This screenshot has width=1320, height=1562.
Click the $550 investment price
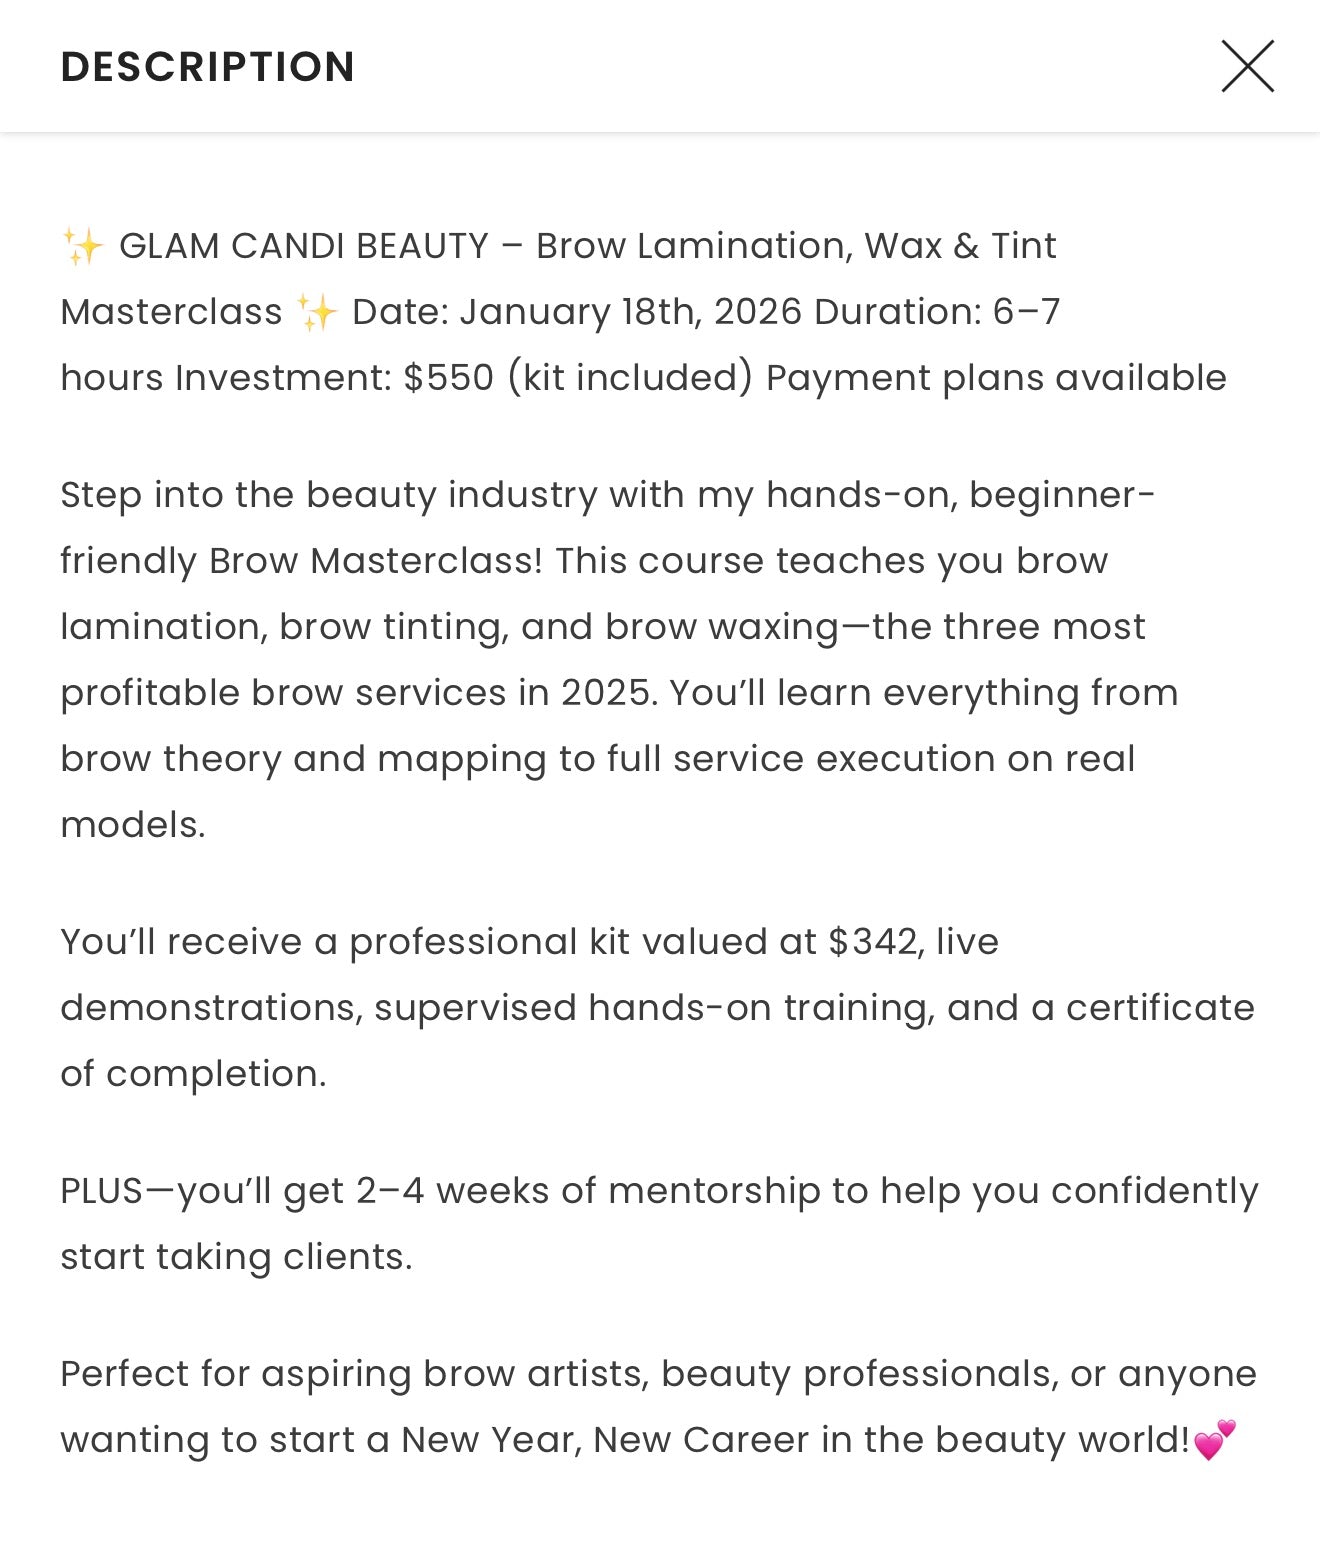(x=448, y=378)
